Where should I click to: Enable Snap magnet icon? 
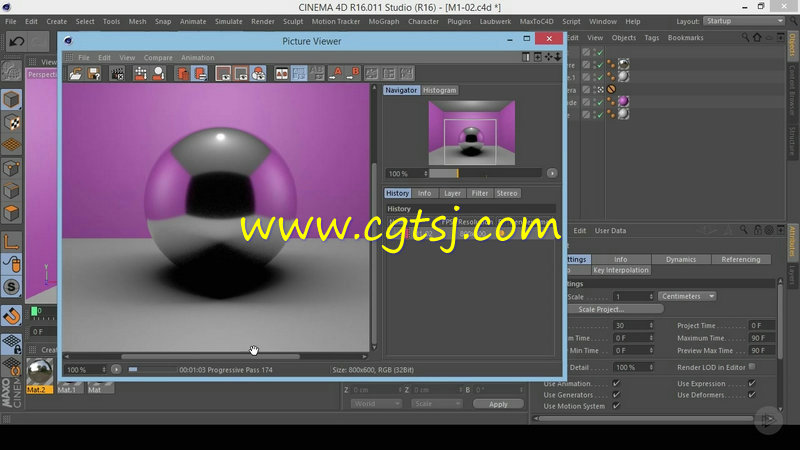(11, 316)
